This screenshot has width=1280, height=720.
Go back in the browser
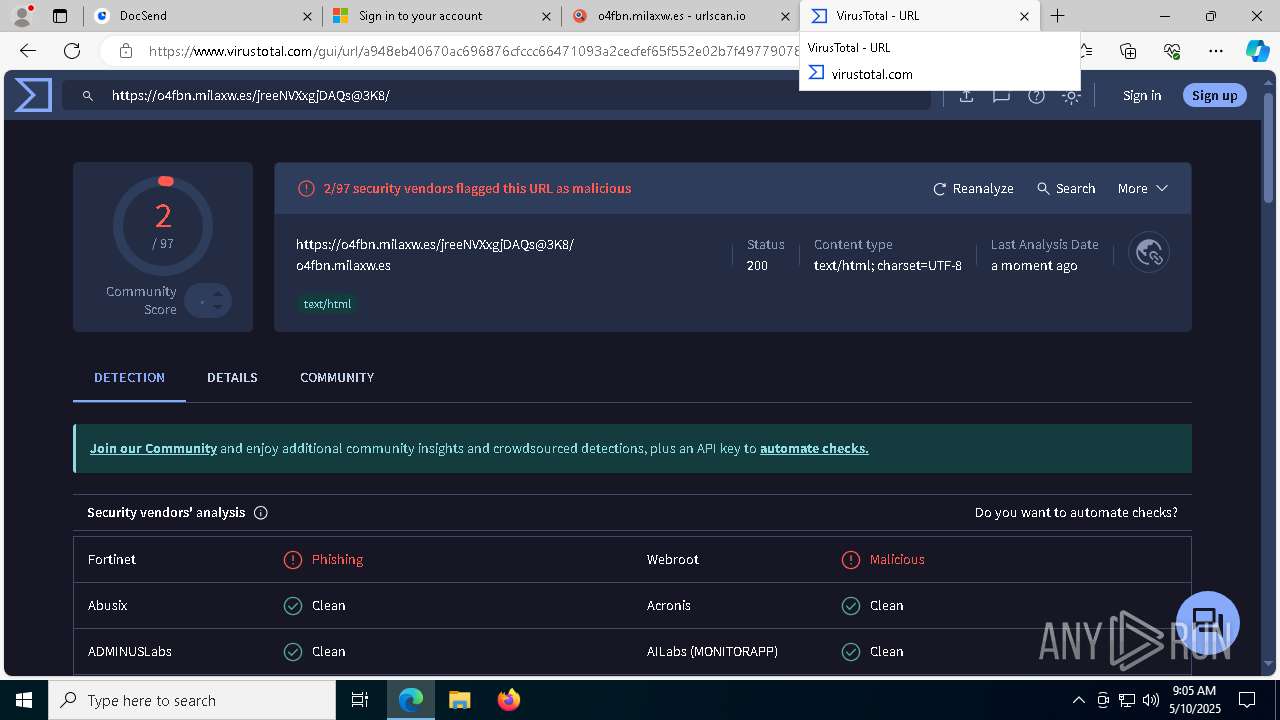pyautogui.click(x=28, y=51)
